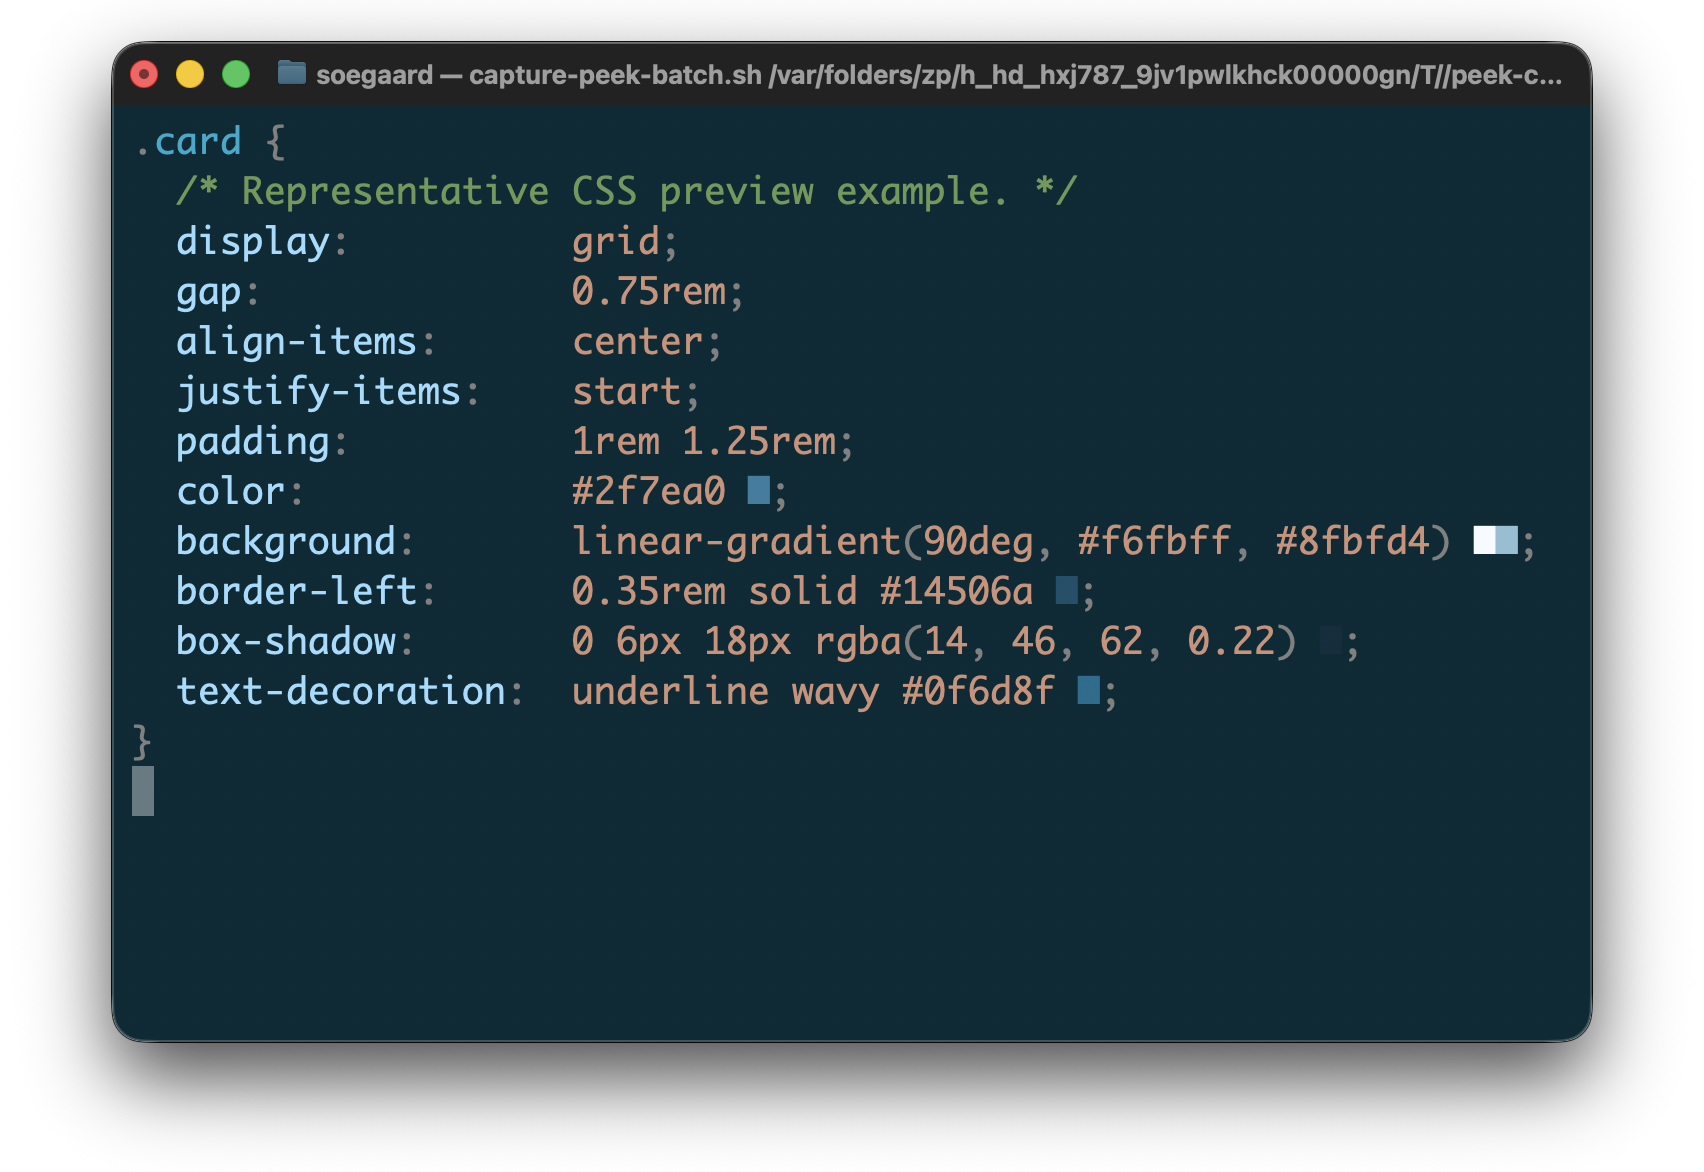
Task: Click the #0f6d8f text-decoration swatch
Action: [1089, 690]
